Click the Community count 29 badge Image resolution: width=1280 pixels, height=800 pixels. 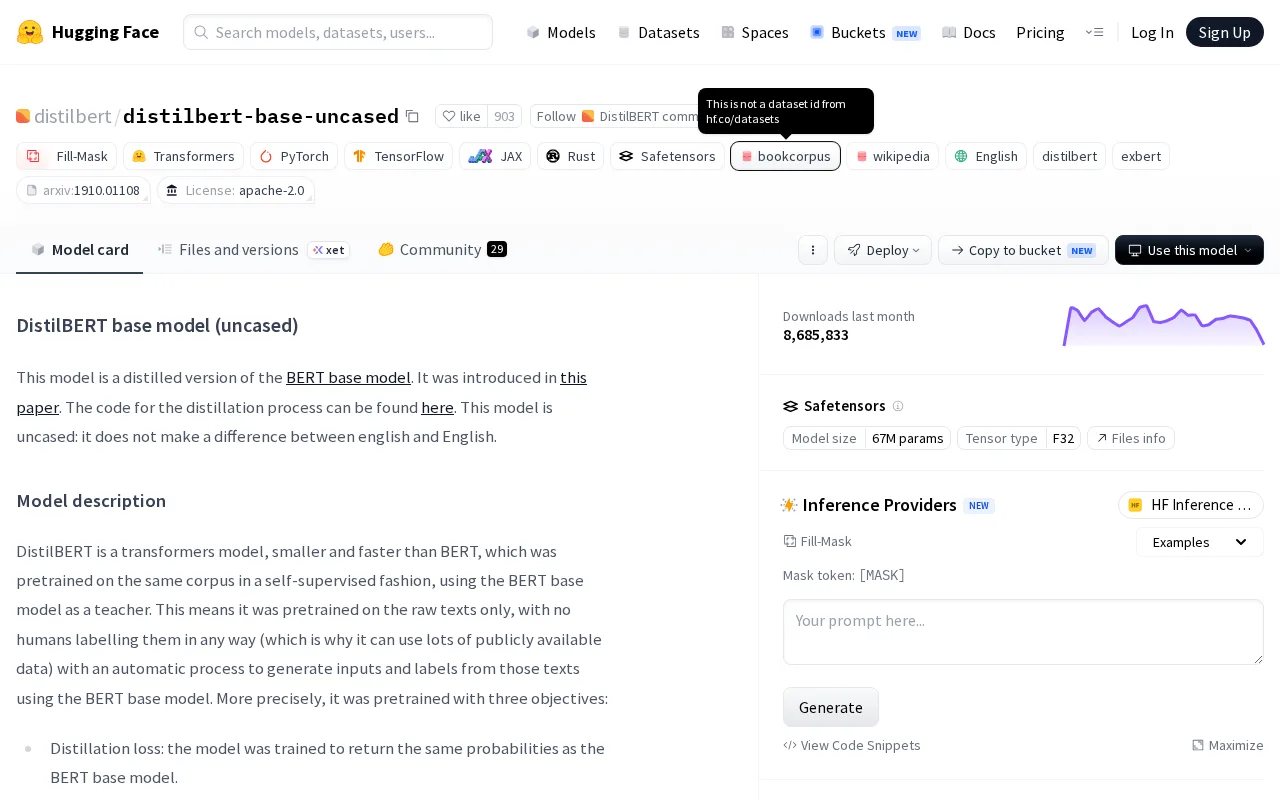click(x=497, y=249)
